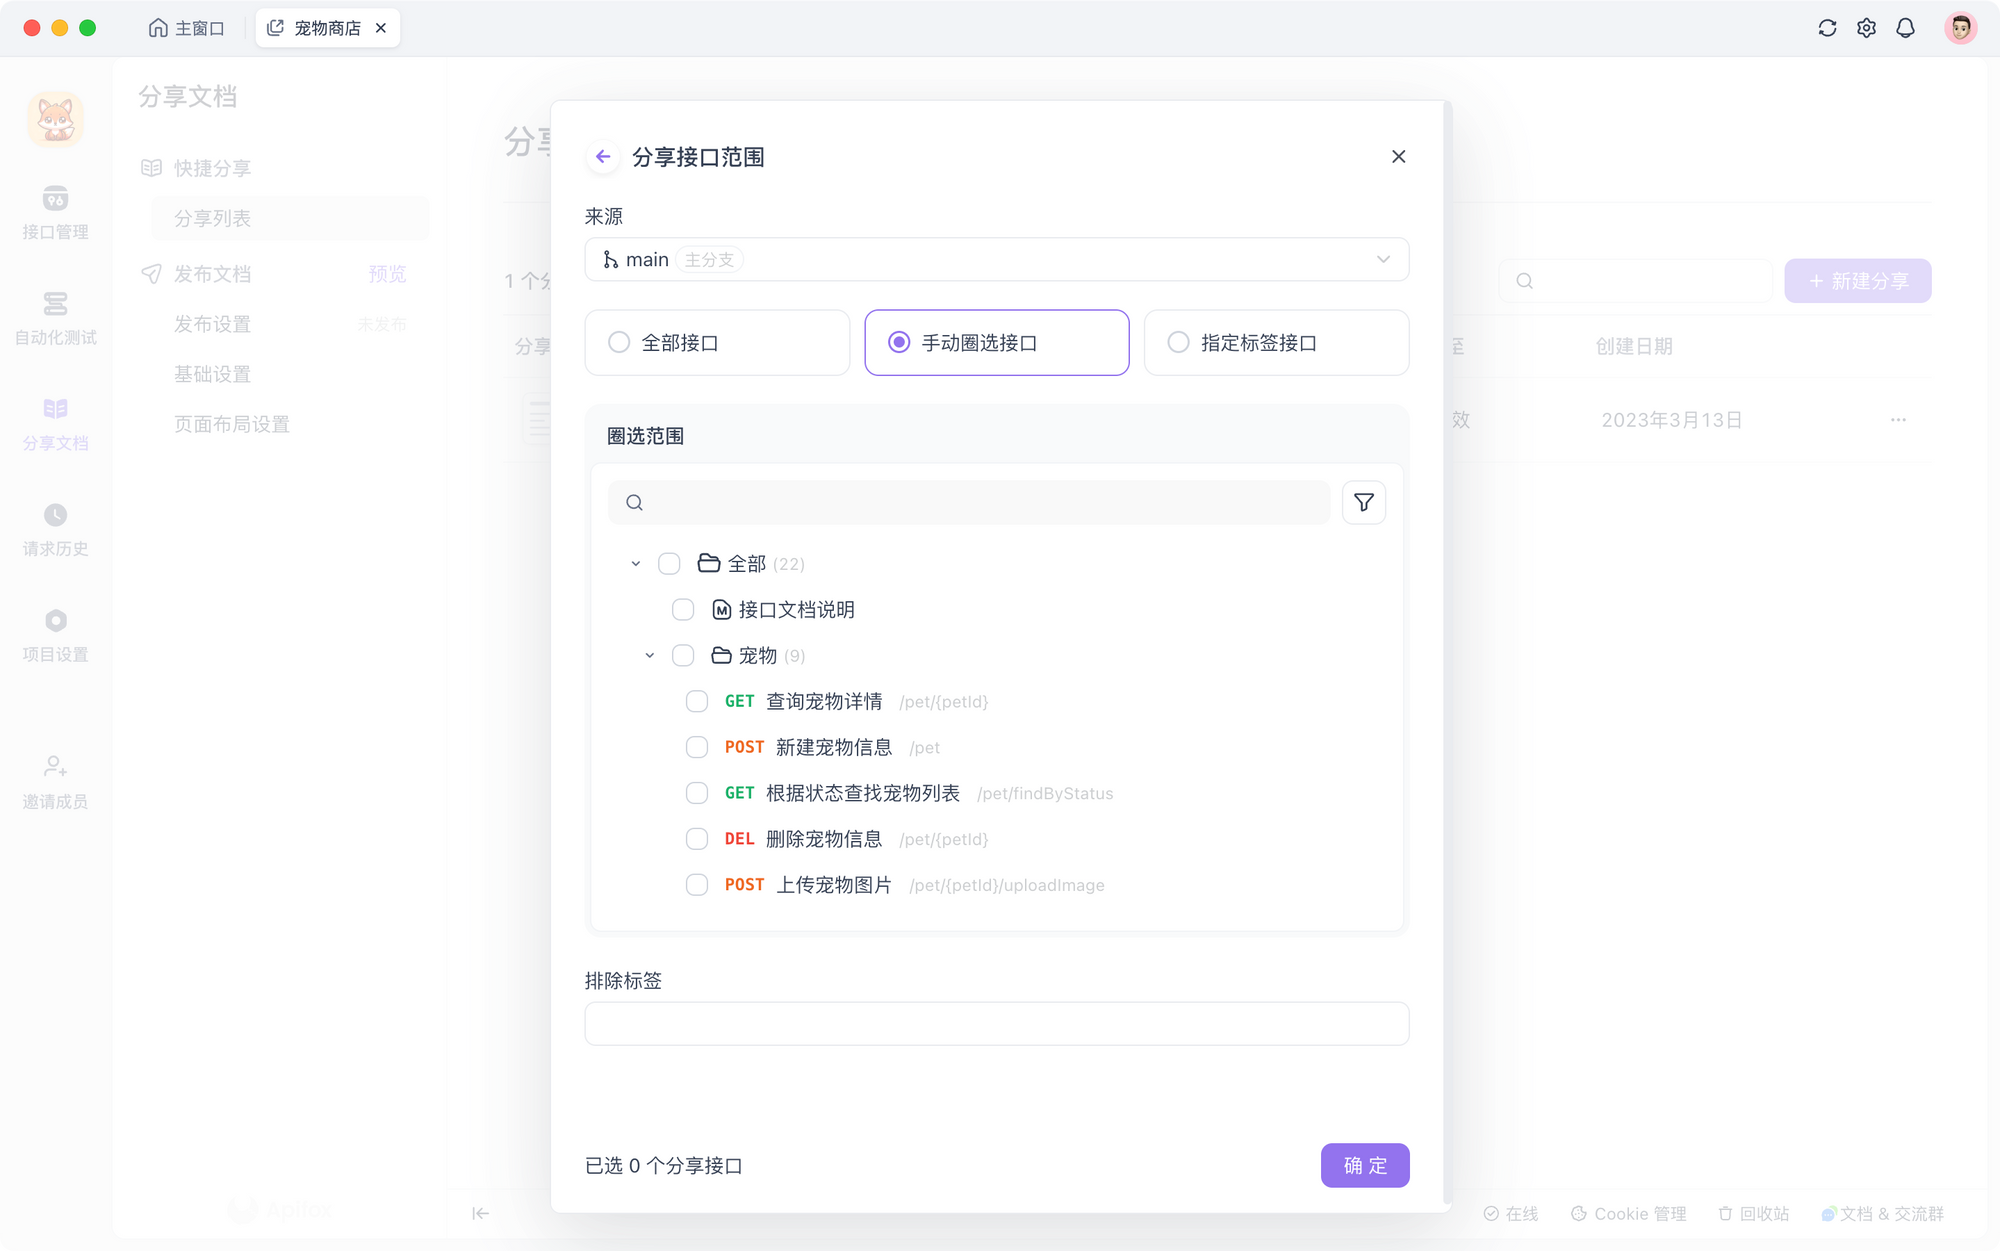Open 分享列表 in sidebar menu
Screen dimensions: 2000x1251
pos(290,218)
